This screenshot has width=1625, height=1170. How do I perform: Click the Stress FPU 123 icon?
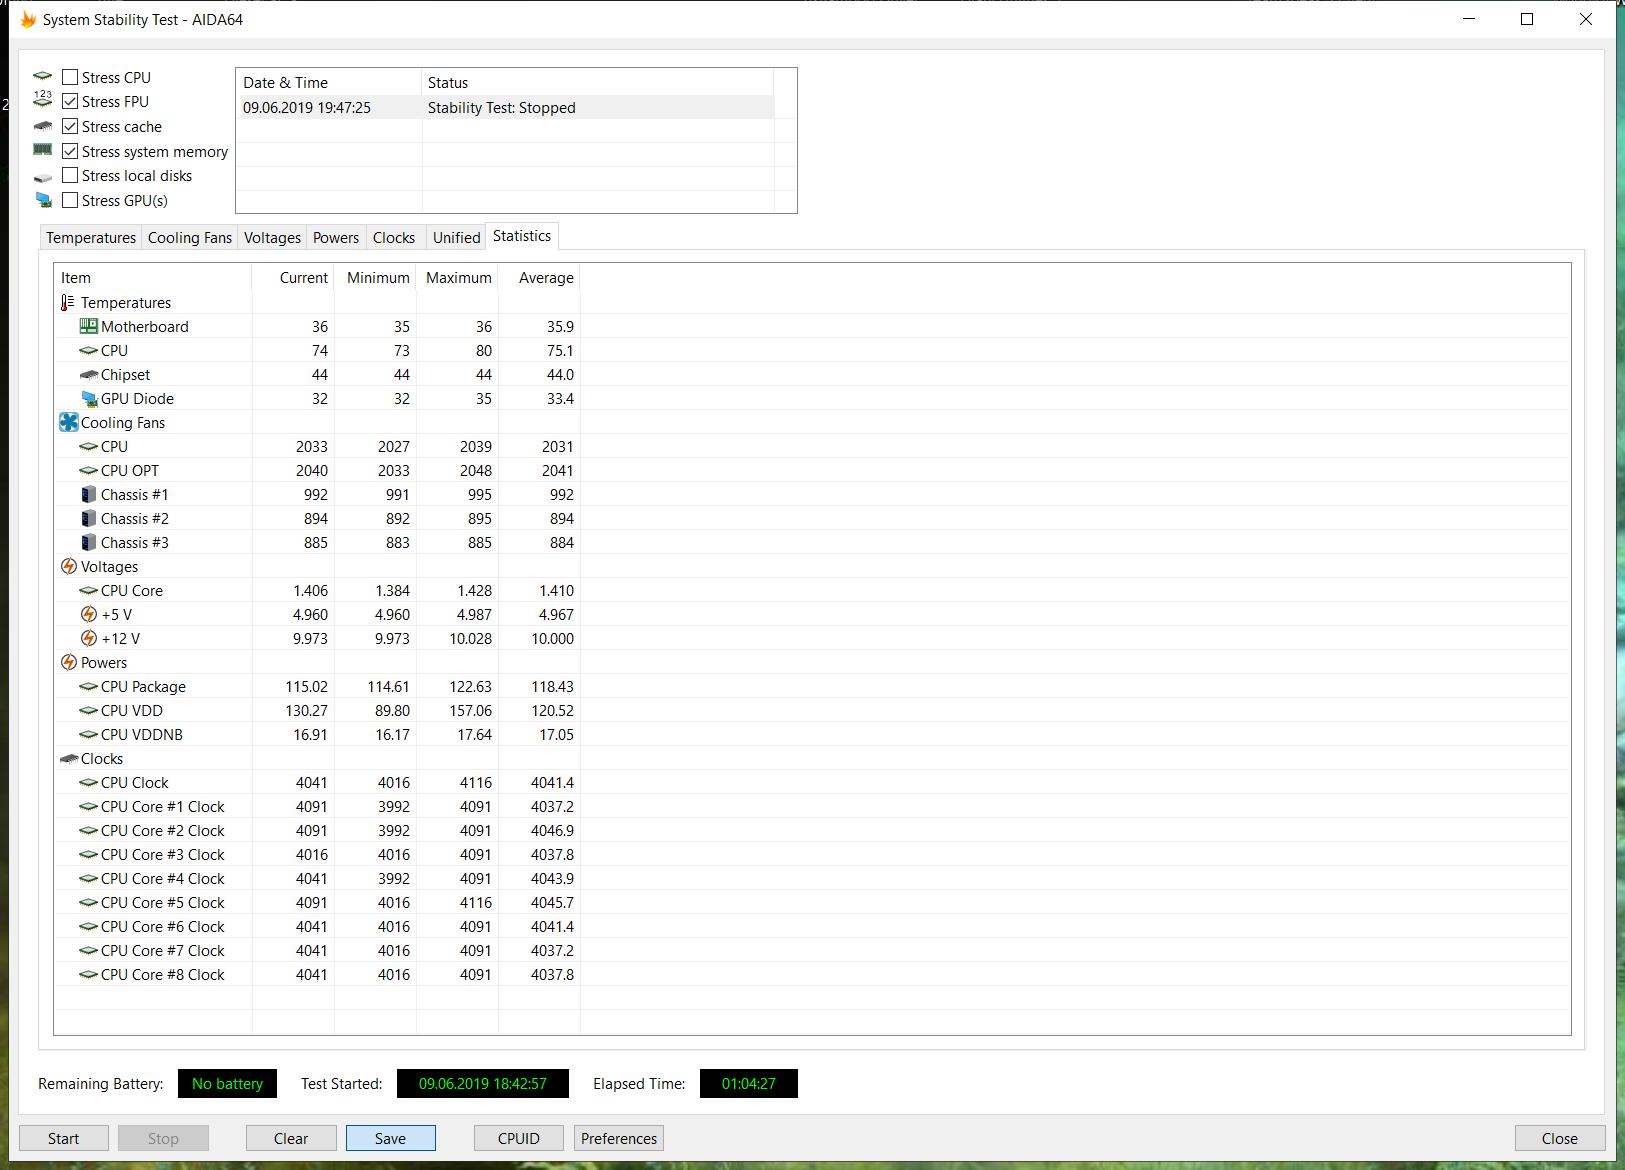coord(42,99)
